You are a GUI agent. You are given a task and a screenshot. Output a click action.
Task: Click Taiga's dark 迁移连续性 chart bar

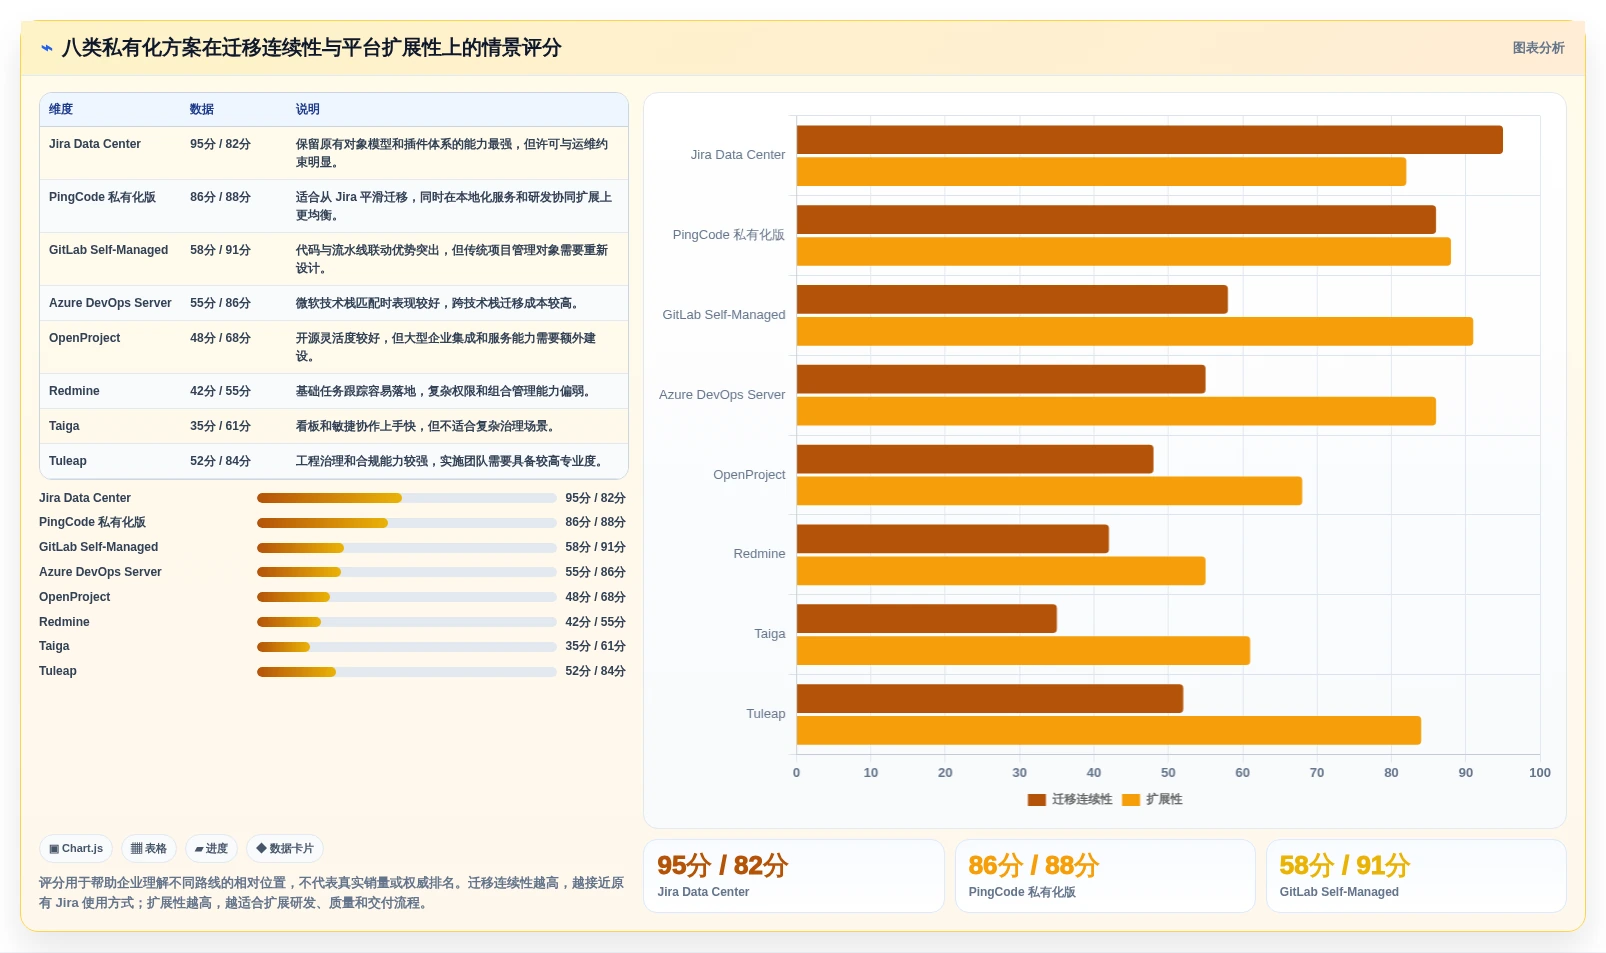pos(927,619)
